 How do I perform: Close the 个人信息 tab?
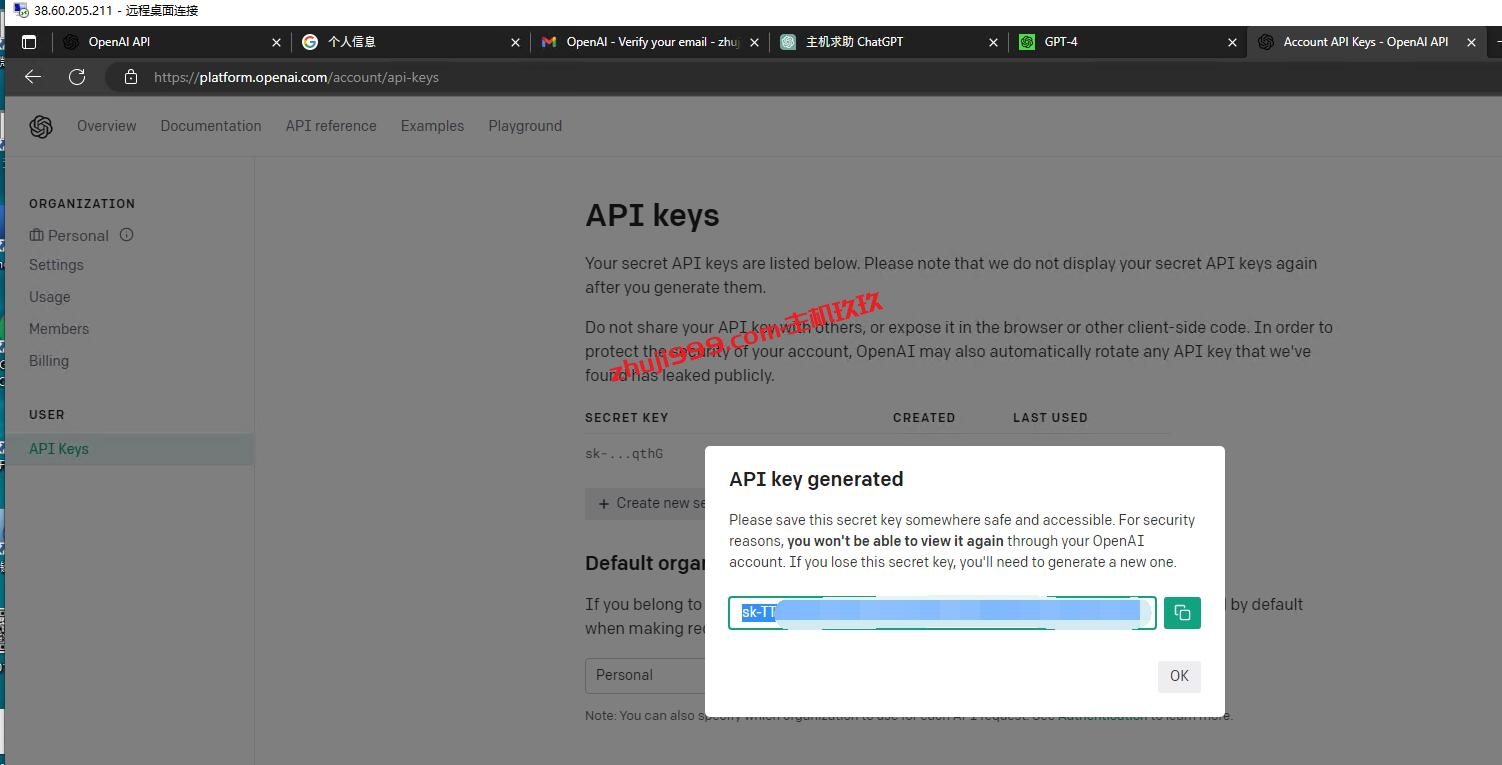click(x=516, y=42)
